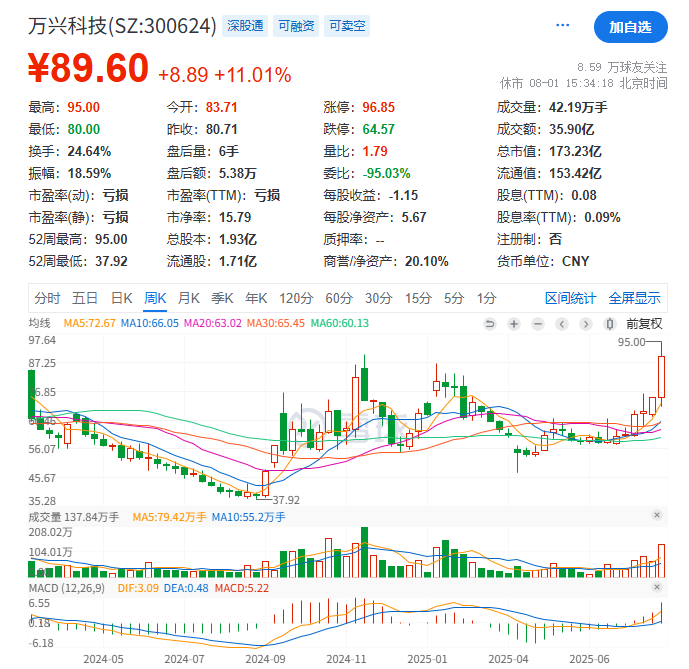Open the 15分 chart tab
689x669 pixels.
coord(418,298)
